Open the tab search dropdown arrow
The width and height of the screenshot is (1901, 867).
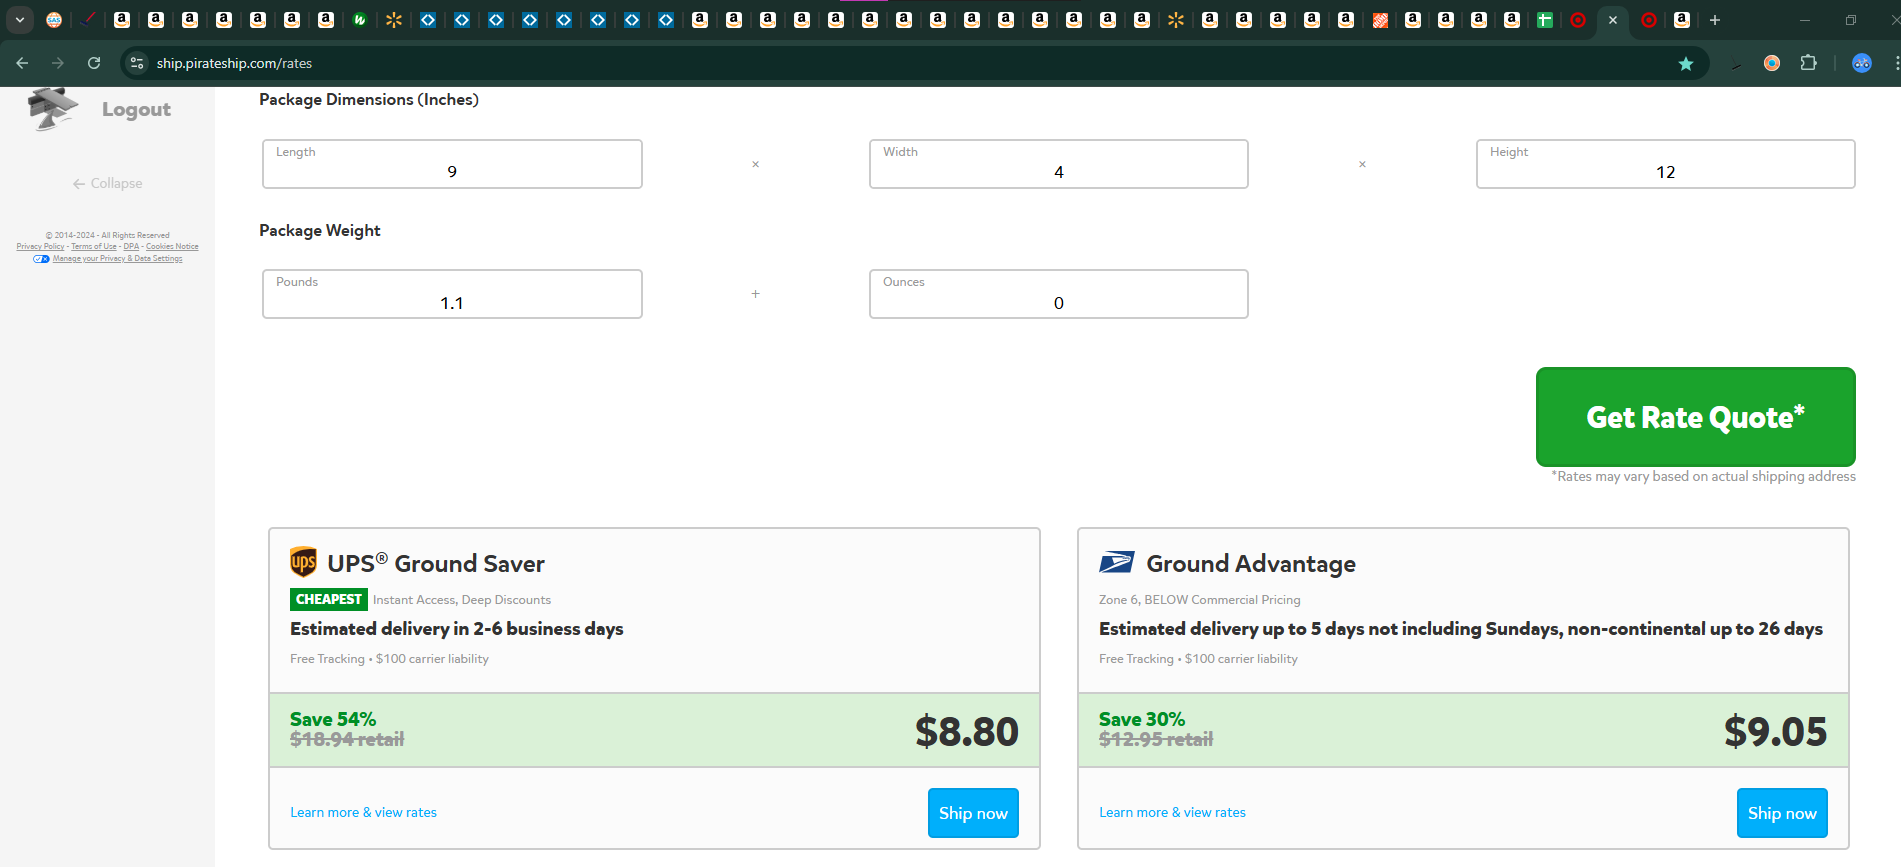20,20
